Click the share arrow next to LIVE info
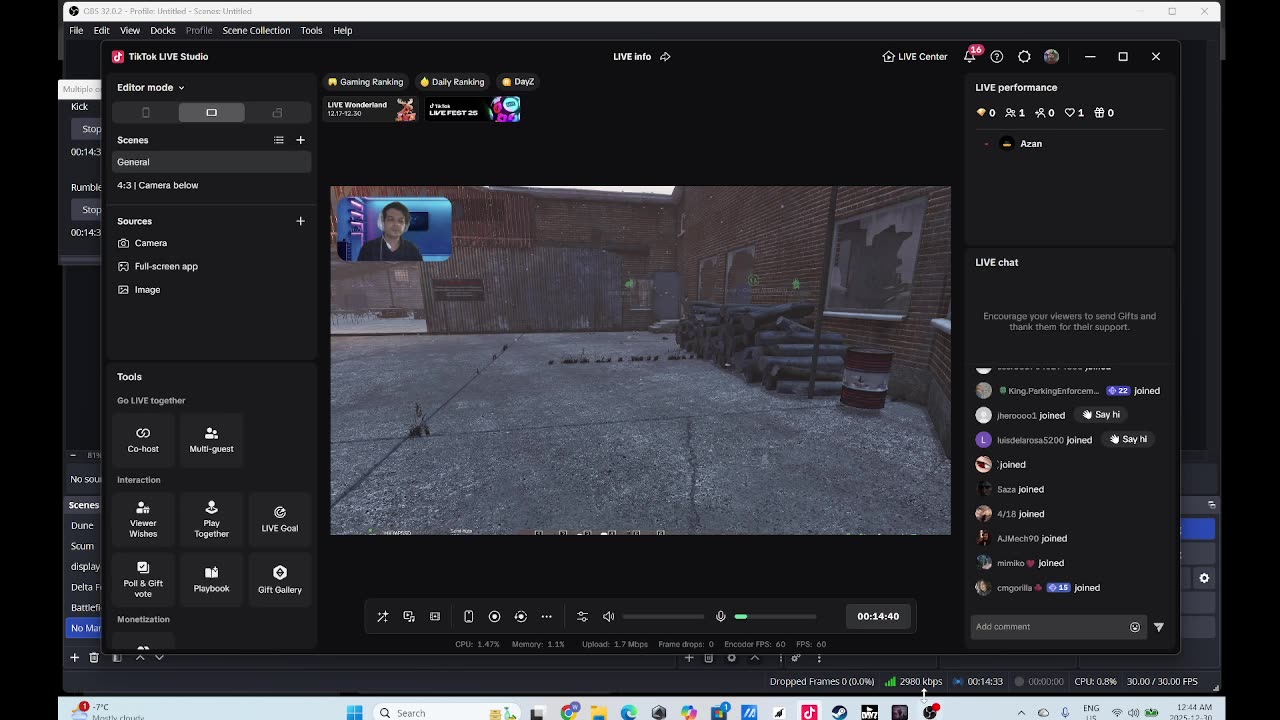This screenshot has width=1280, height=720. pyautogui.click(x=665, y=57)
